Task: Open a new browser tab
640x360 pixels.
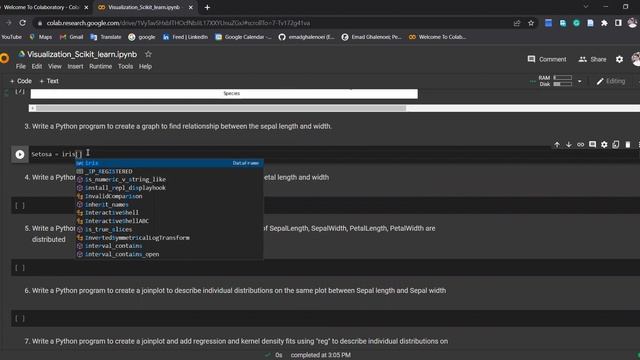Action: (207, 7)
